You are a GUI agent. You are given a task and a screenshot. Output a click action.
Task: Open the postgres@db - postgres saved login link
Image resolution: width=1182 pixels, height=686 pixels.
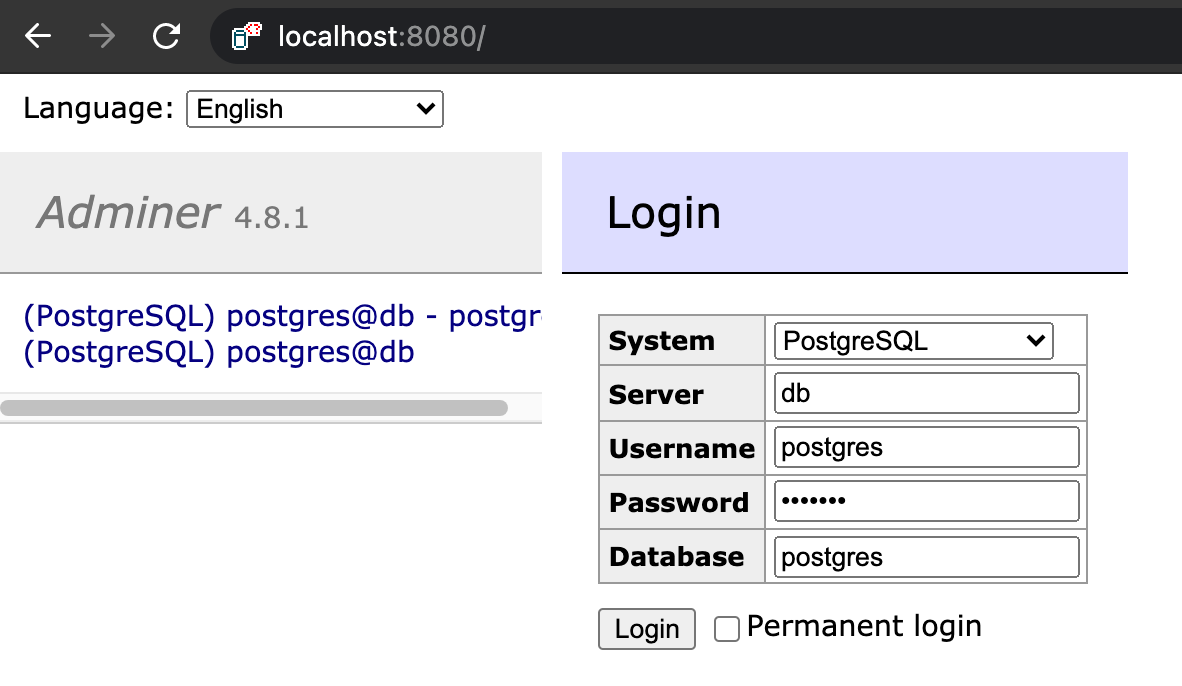(x=283, y=317)
